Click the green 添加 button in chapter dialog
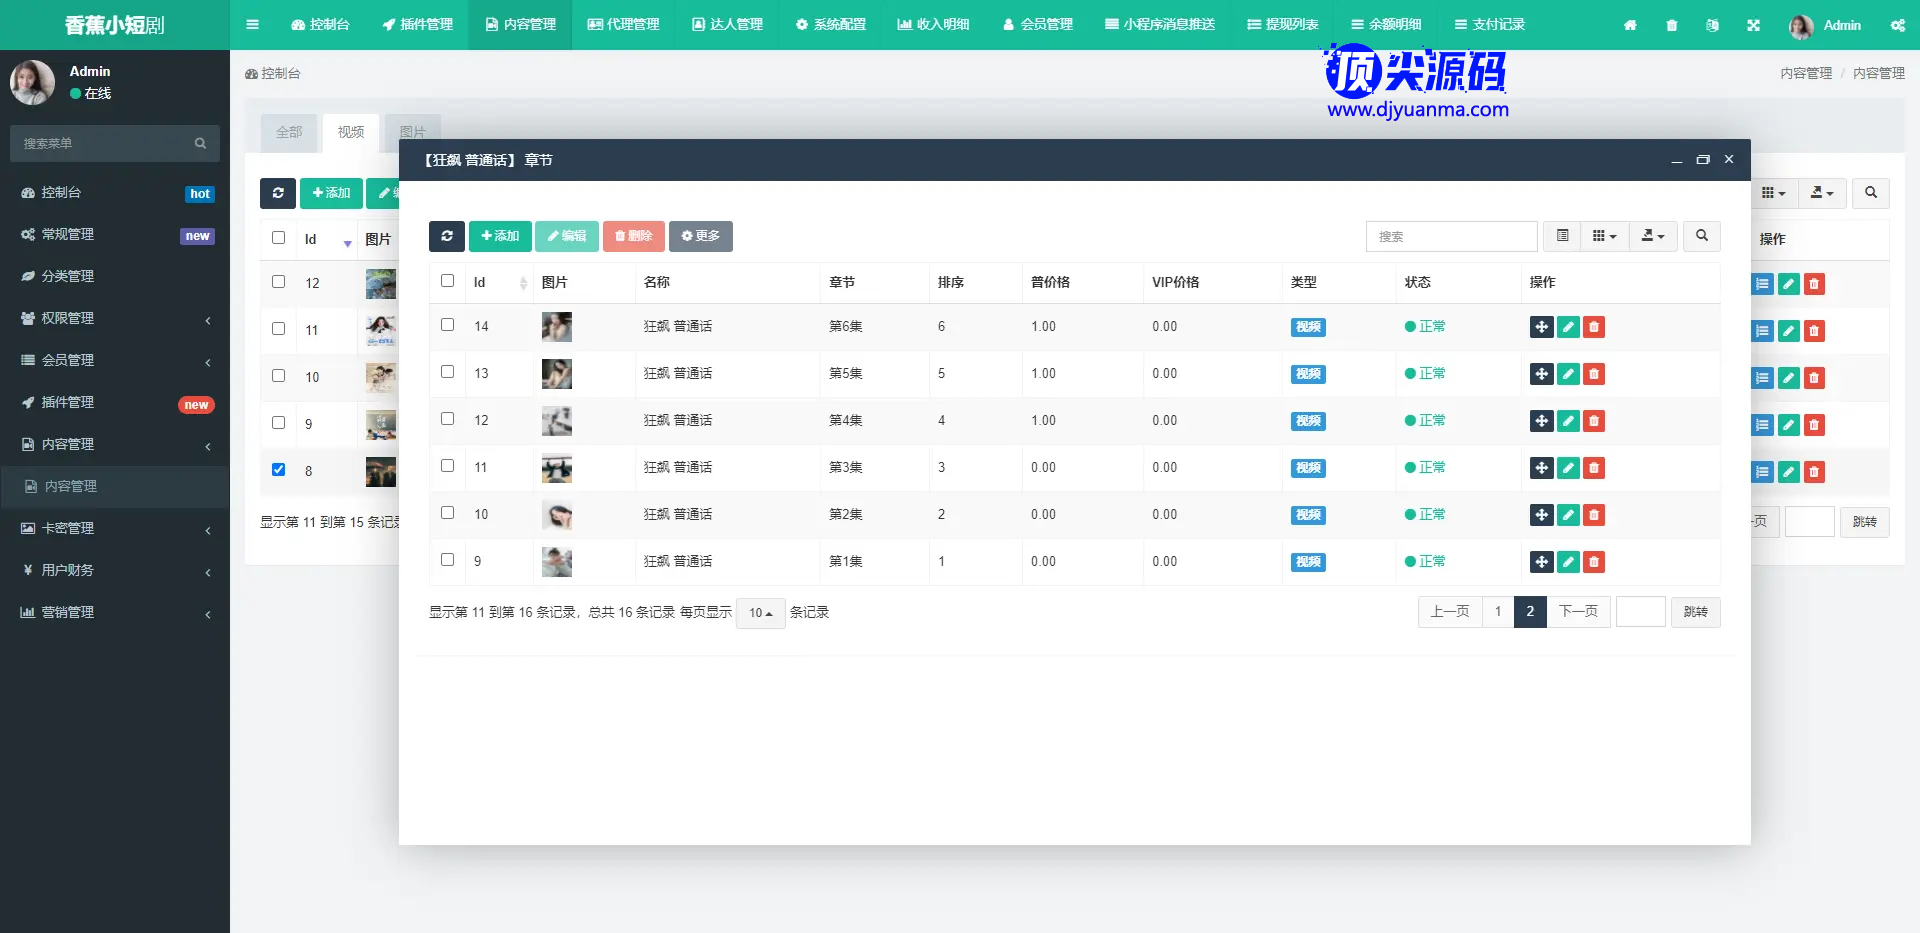 click(500, 236)
